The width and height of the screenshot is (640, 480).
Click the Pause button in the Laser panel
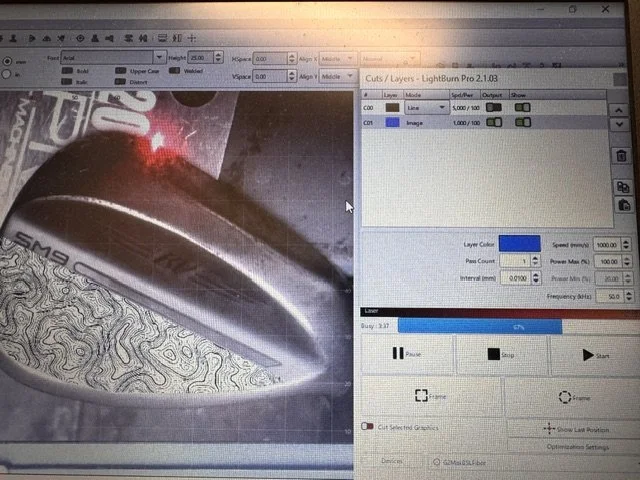point(407,354)
